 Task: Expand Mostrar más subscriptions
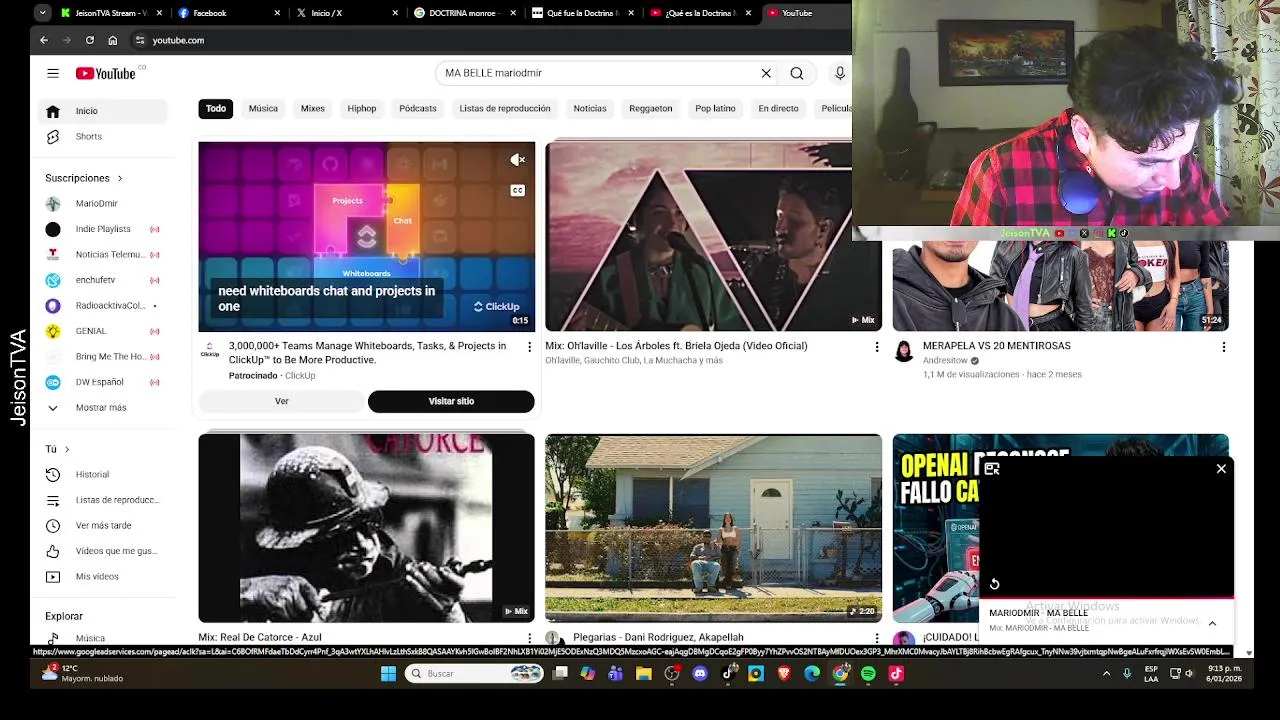[100, 408]
